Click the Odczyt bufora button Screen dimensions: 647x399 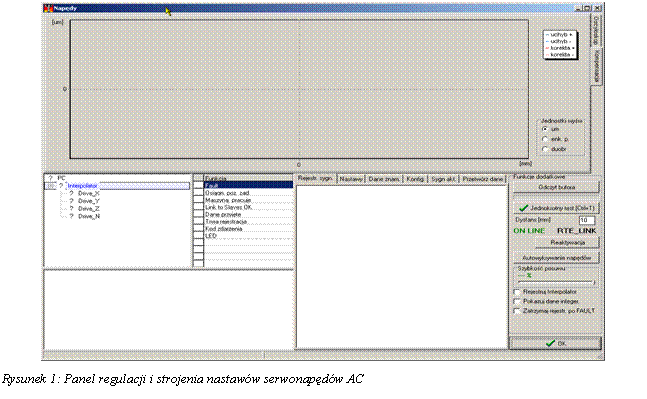[x=556, y=187]
